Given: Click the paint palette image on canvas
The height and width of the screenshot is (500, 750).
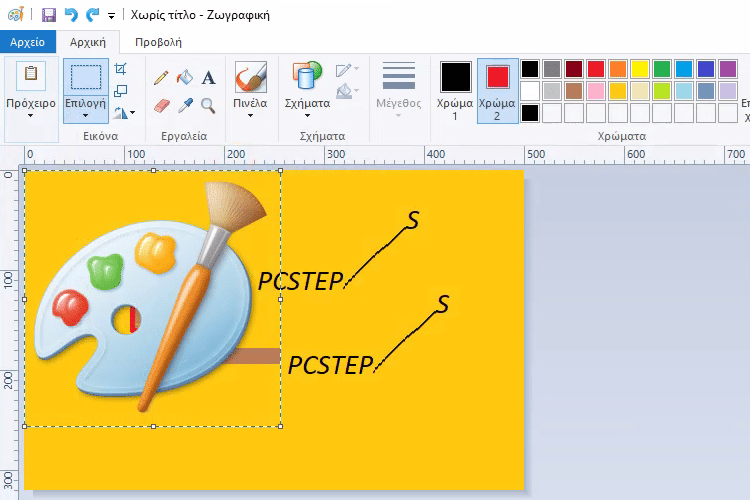Looking at the screenshot, I should (x=149, y=297).
